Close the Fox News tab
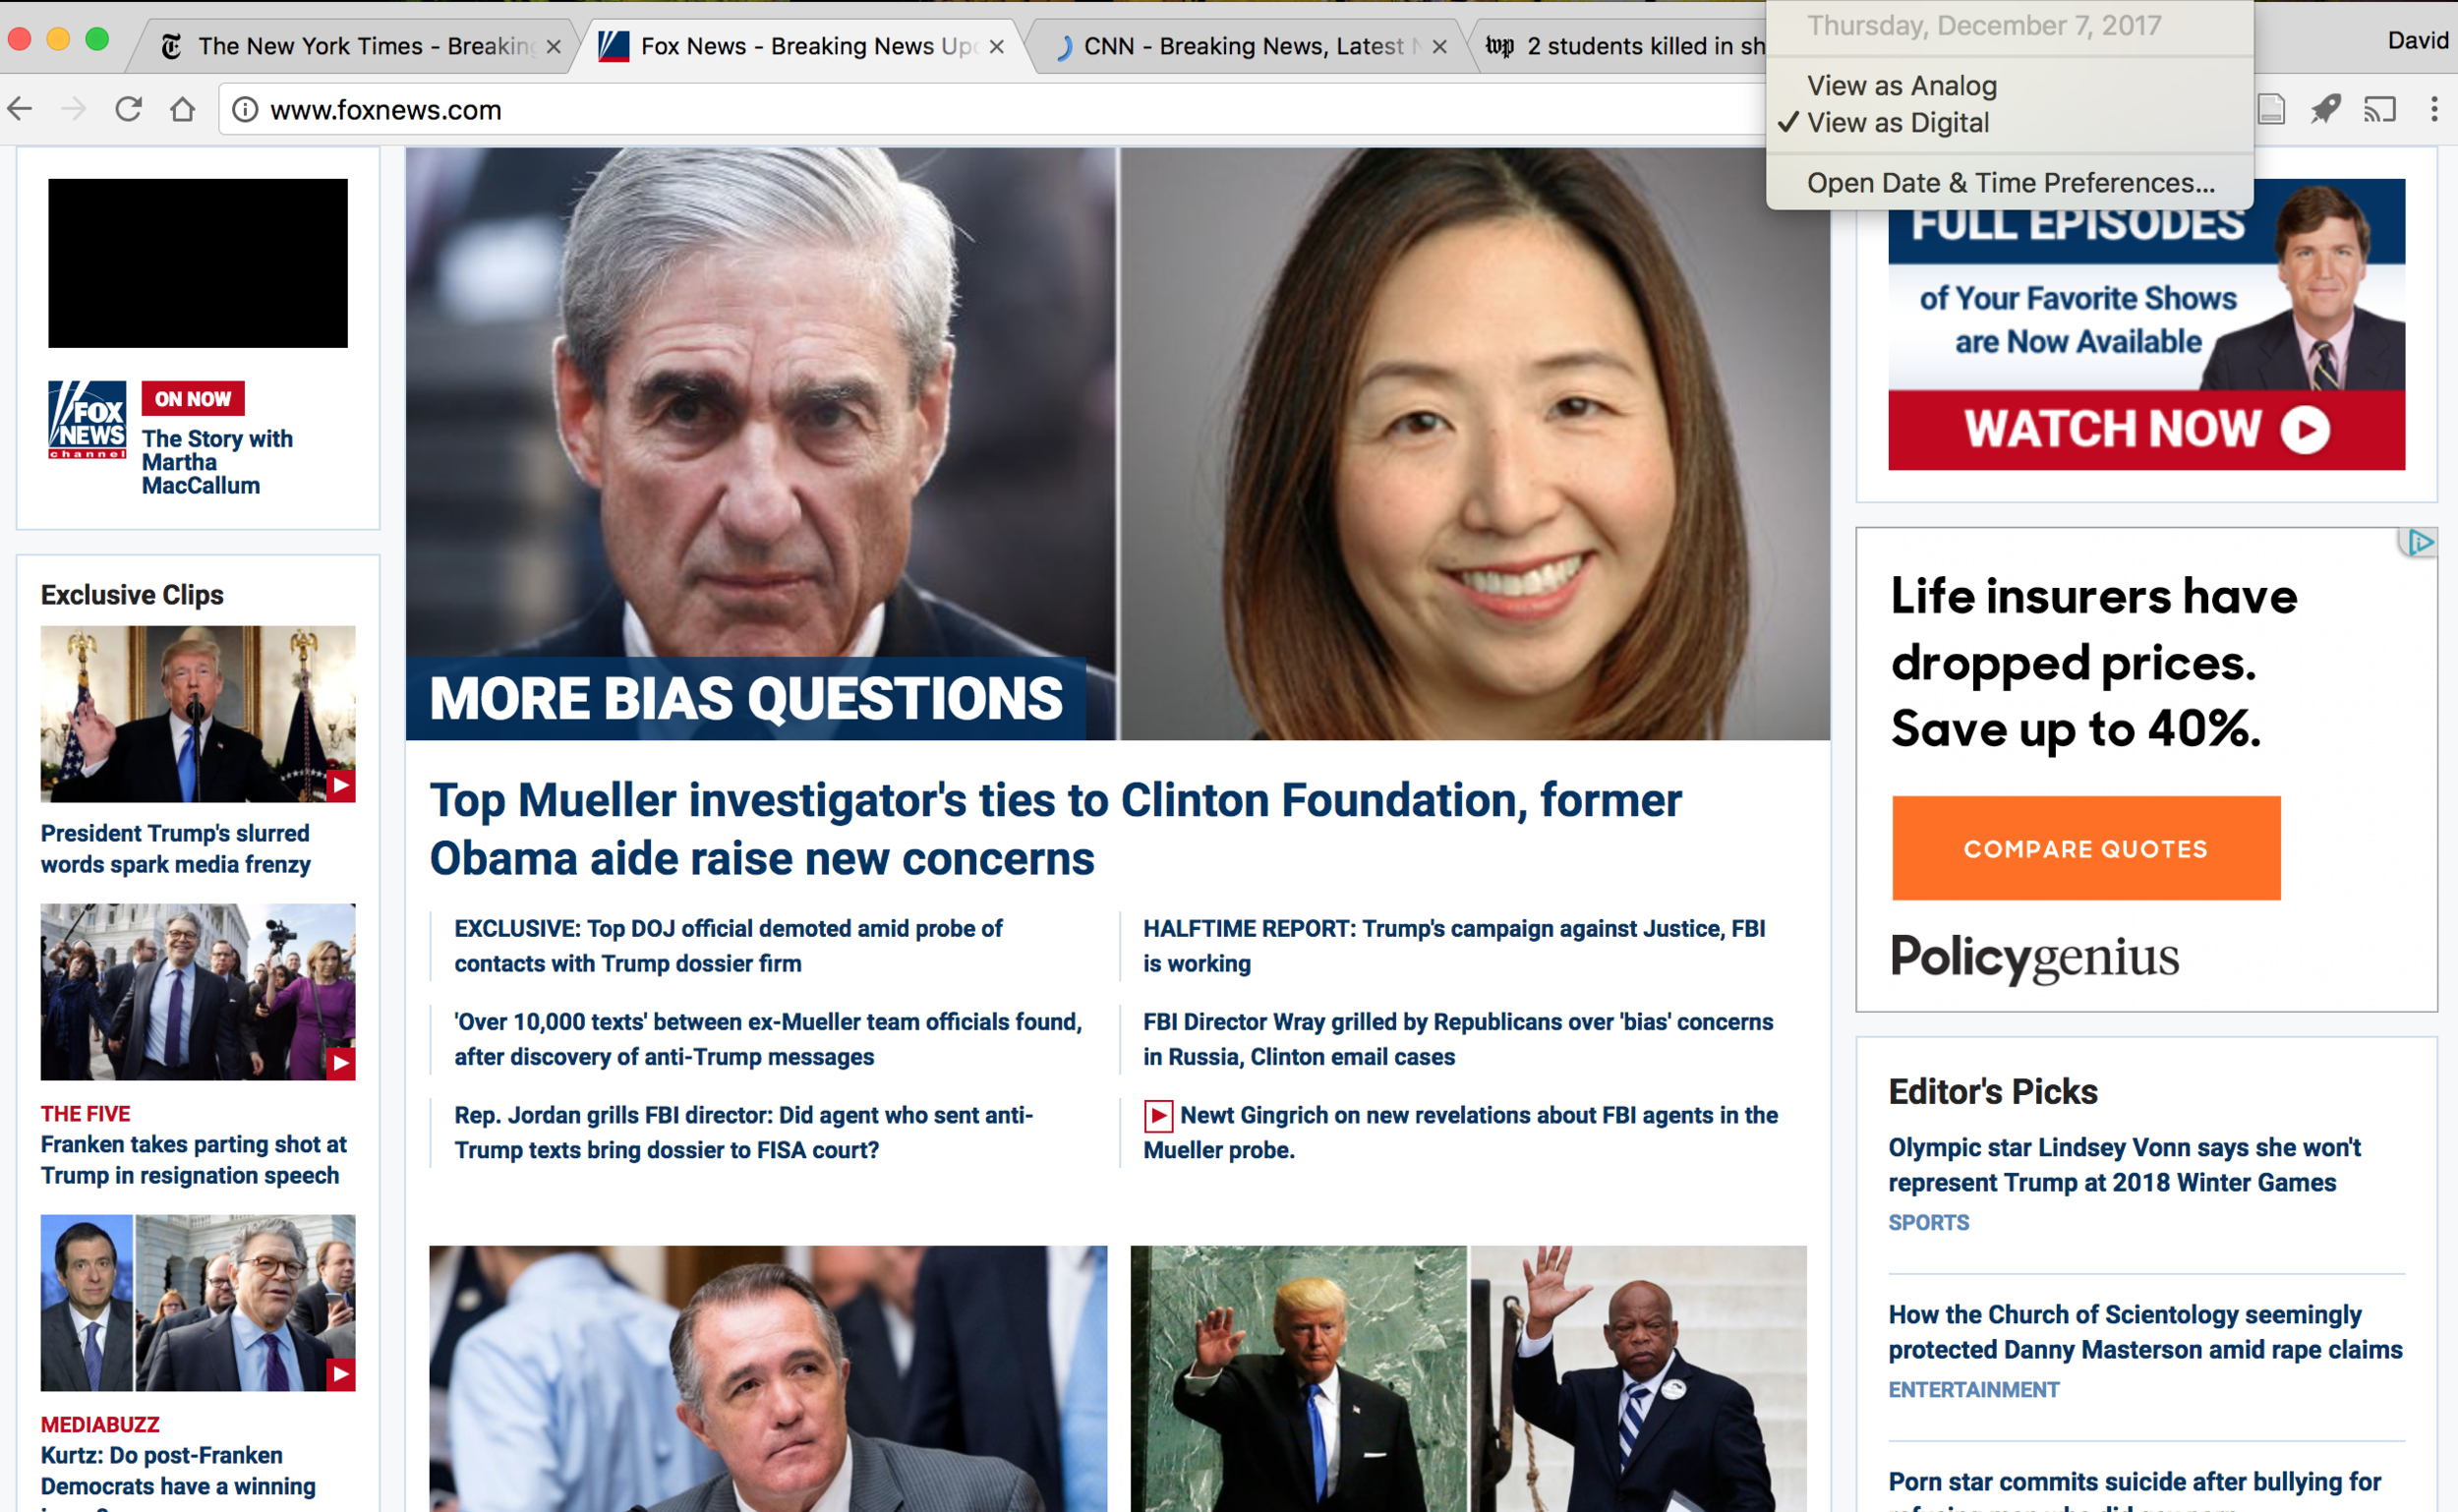 [996, 47]
